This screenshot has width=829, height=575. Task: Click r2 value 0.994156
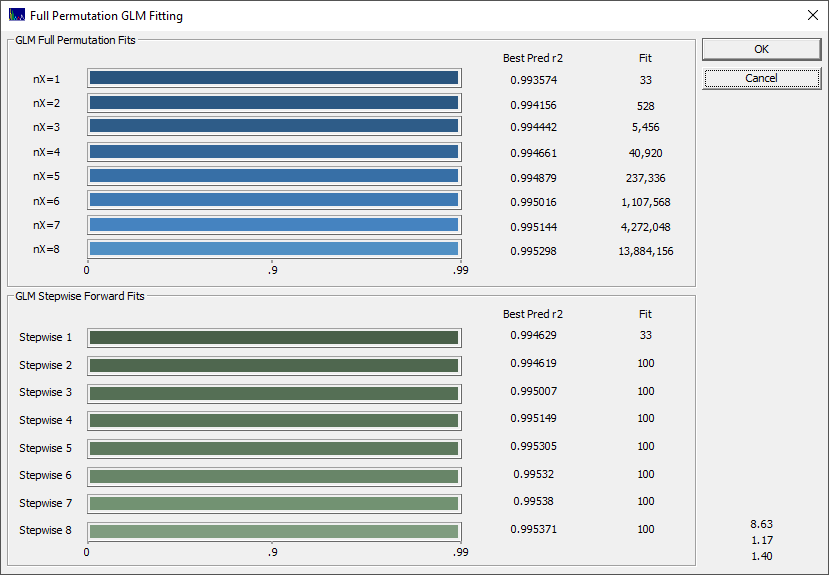tap(533, 105)
